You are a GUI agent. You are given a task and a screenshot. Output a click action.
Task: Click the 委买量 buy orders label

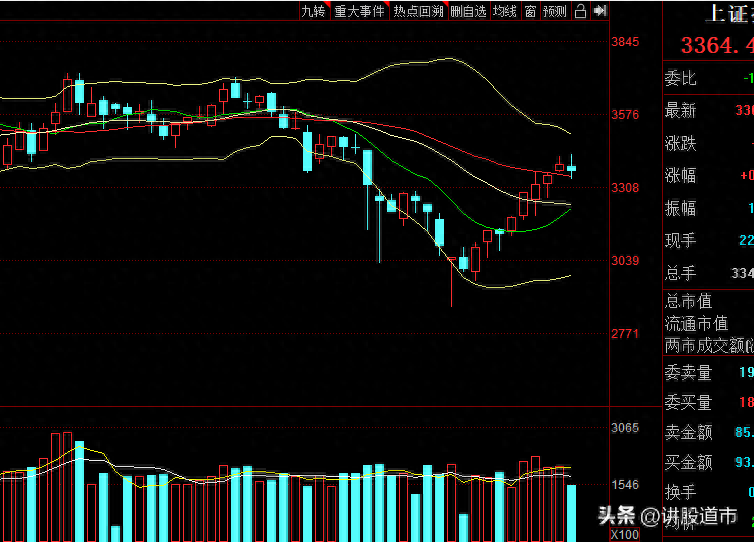688,403
